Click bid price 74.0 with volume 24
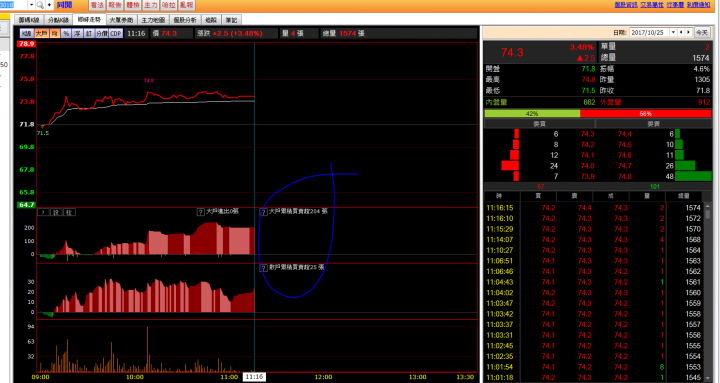This screenshot has height=383, width=720. point(587,166)
